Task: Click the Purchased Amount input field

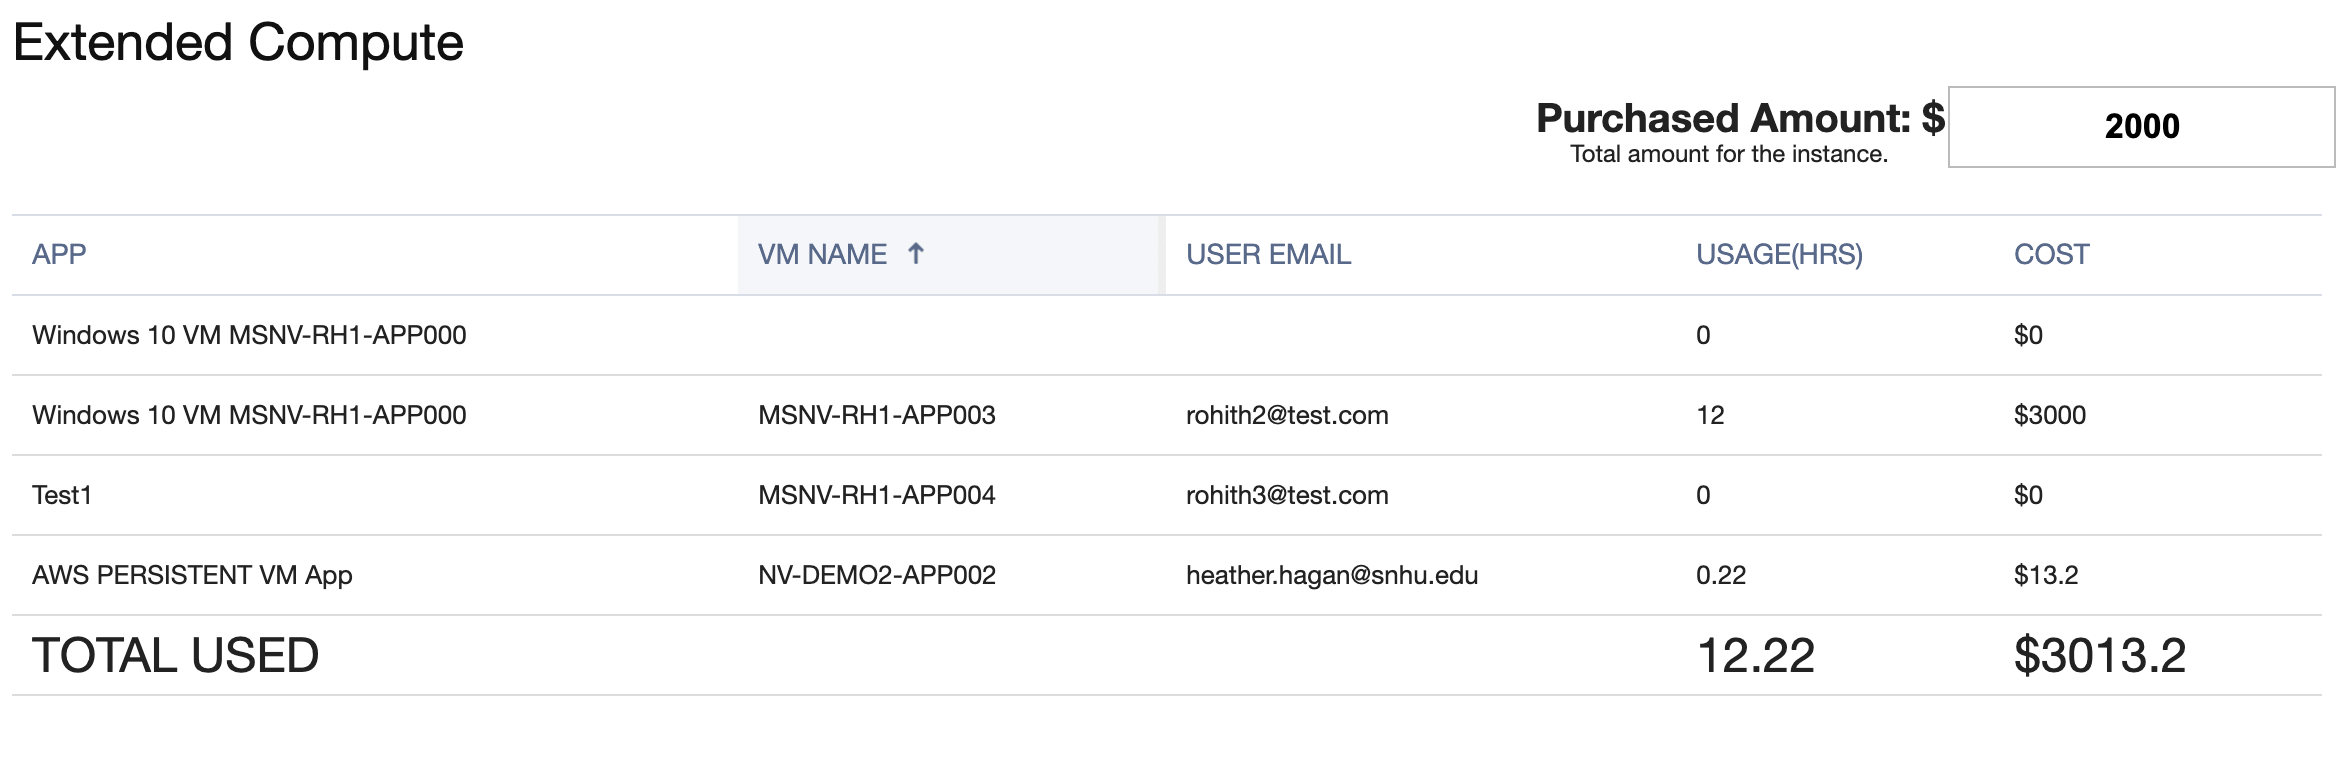Action: (x=2140, y=127)
